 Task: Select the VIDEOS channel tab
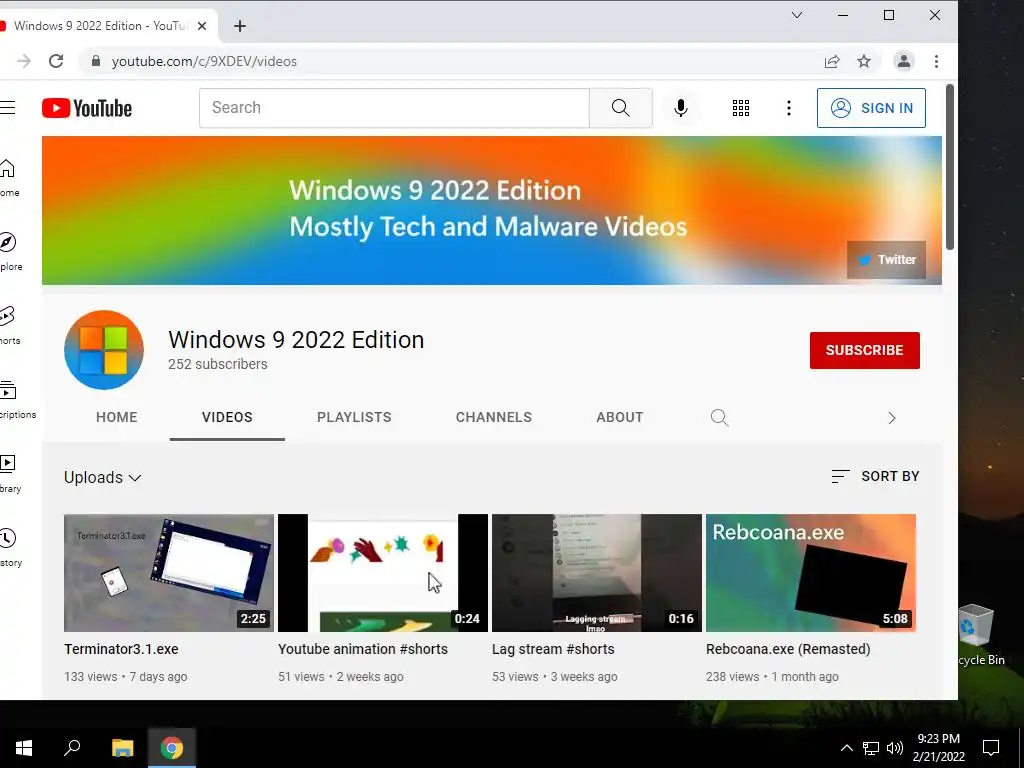[x=227, y=417]
